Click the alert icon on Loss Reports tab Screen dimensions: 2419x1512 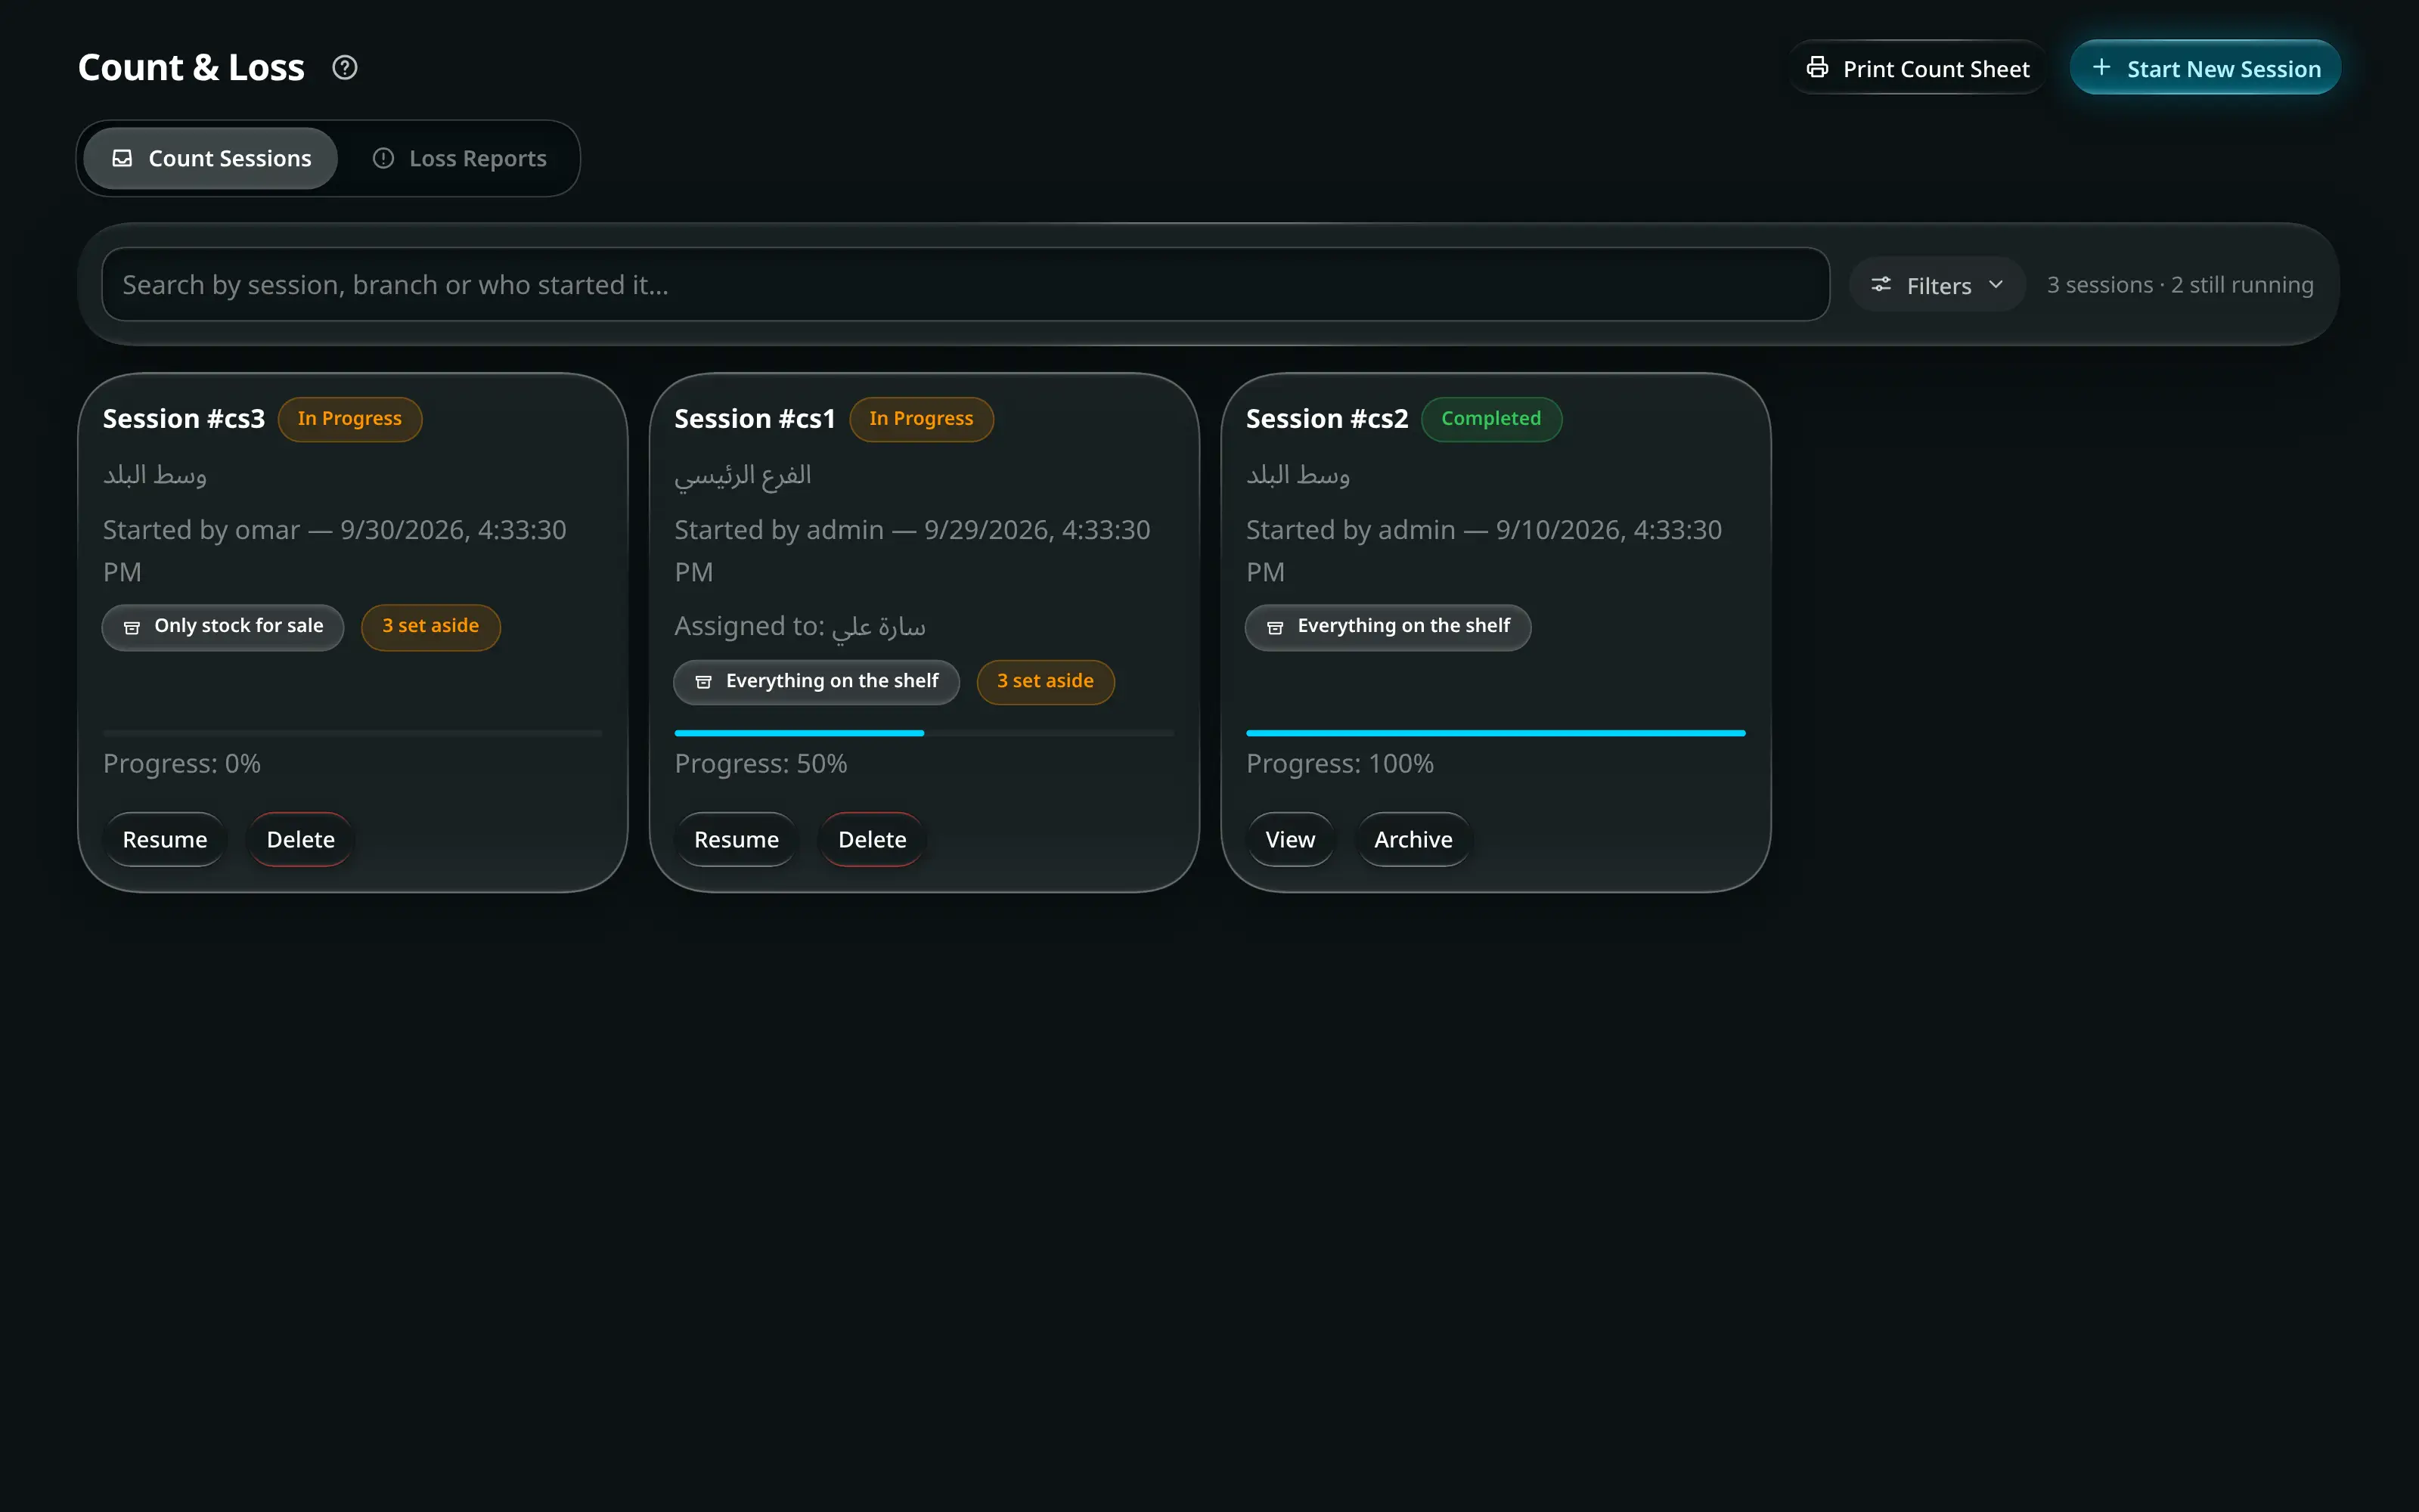(x=383, y=158)
